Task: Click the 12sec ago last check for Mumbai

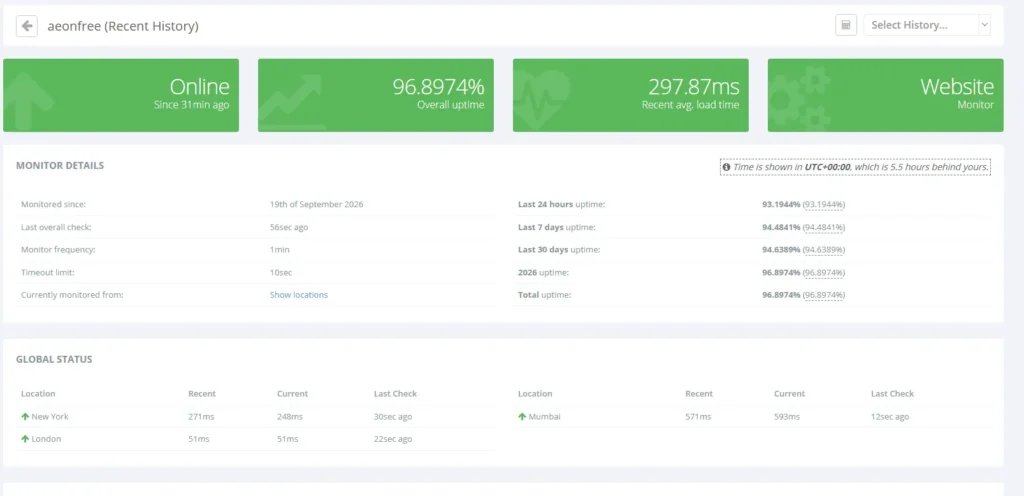Action: pos(889,416)
